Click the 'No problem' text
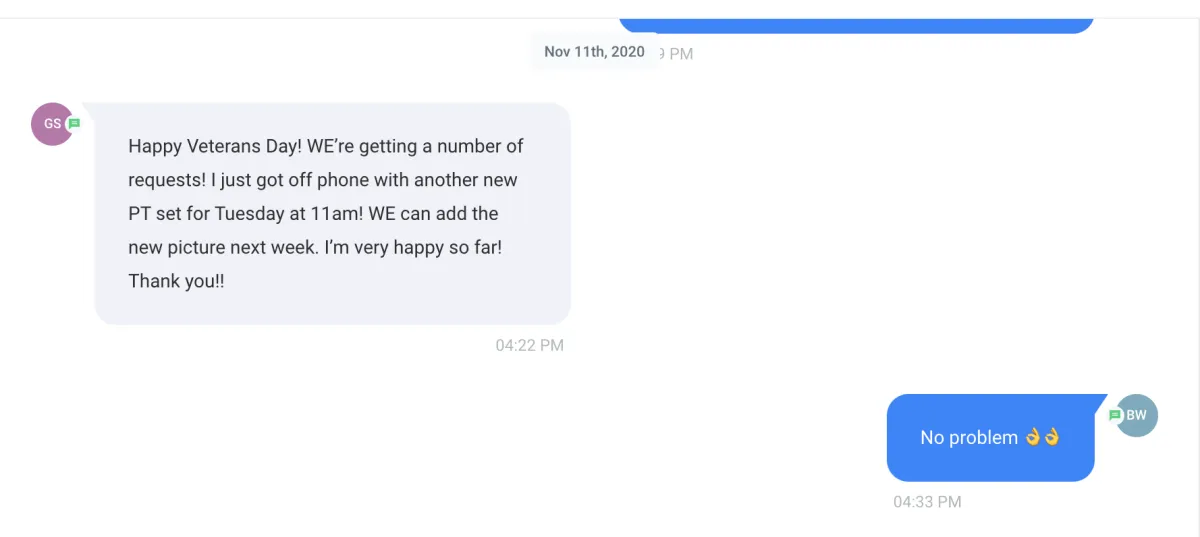This screenshot has height=537, width=1200. (969, 438)
